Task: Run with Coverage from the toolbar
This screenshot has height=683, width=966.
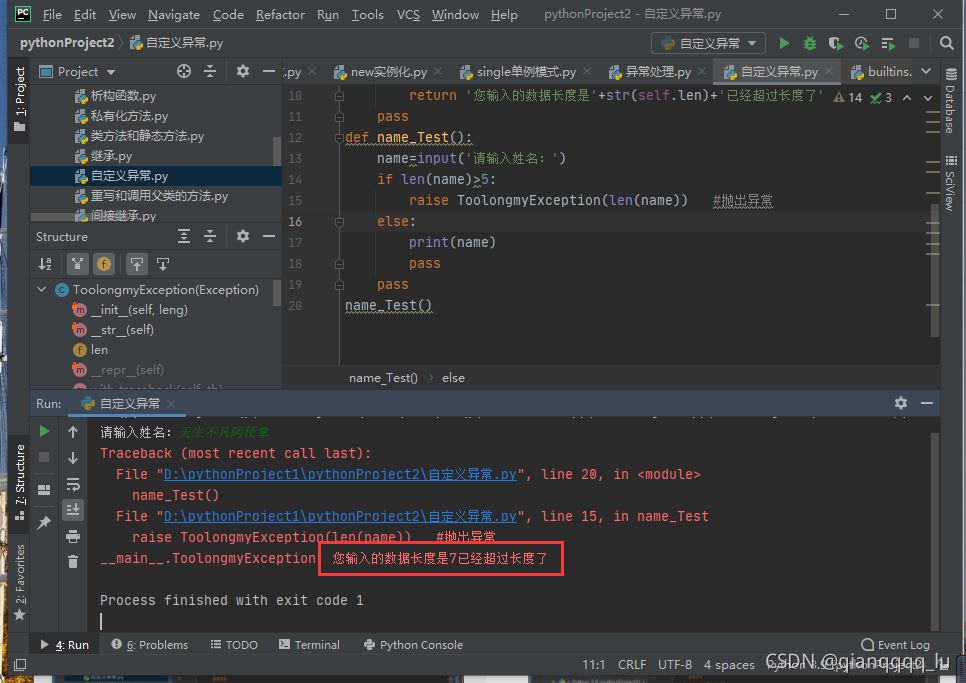Action: point(836,43)
